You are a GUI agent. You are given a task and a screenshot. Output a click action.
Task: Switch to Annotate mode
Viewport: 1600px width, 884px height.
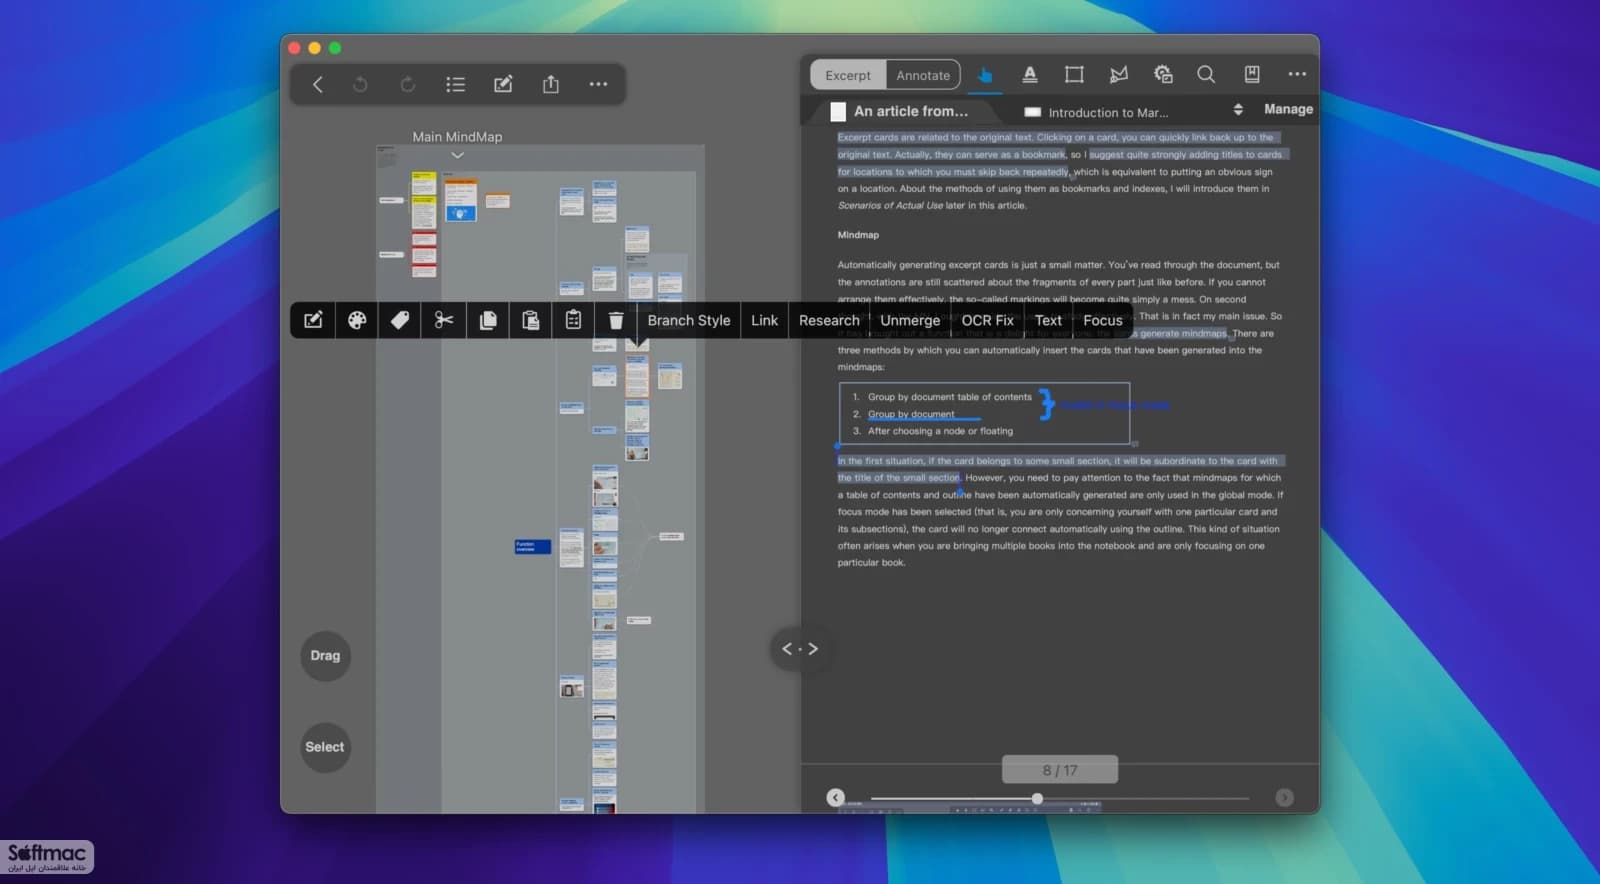click(923, 75)
